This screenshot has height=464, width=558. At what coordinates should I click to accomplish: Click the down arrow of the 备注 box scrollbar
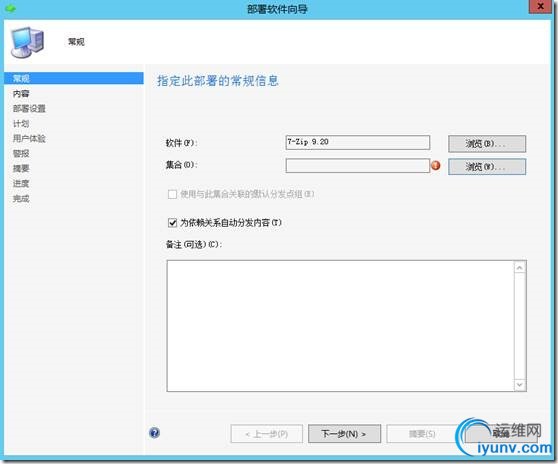pos(520,385)
